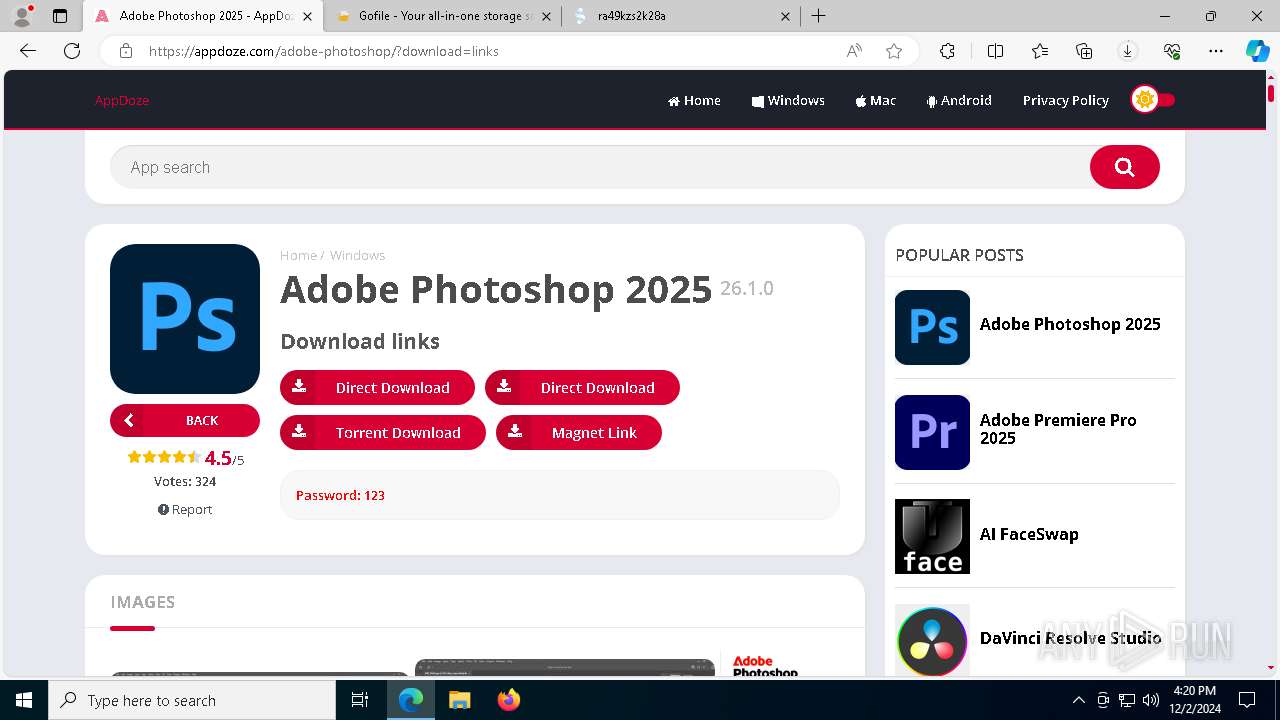
Task: Click the AppDoze site logo
Action: coord(122,100)
